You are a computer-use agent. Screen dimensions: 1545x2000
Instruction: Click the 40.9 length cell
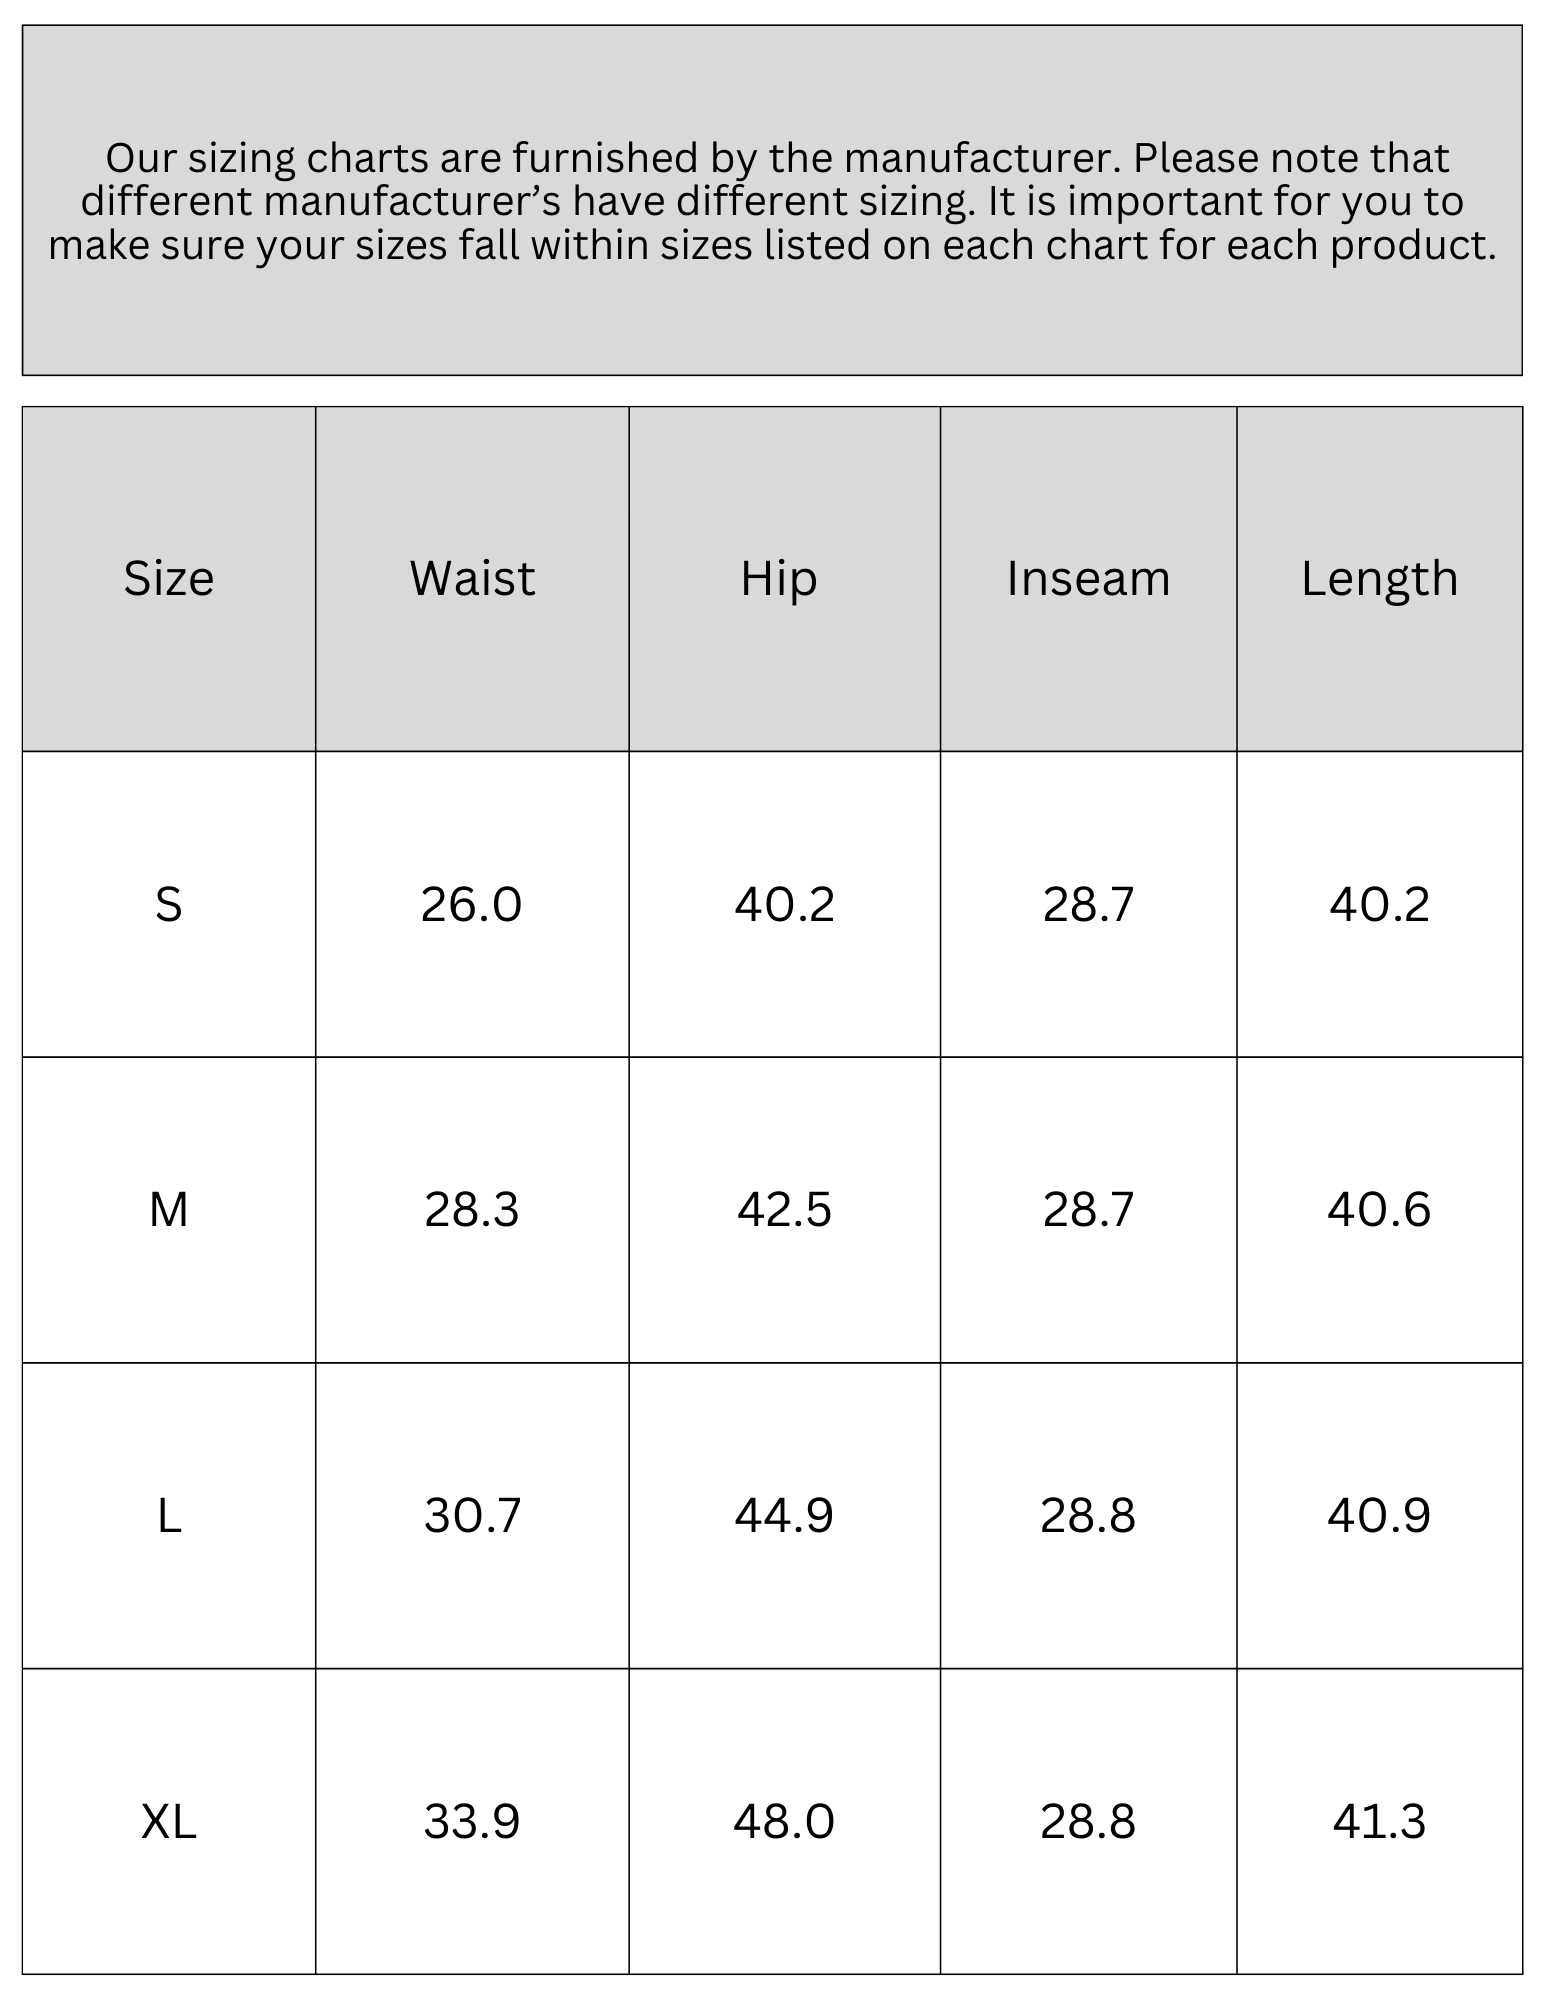point(1379,1516)
